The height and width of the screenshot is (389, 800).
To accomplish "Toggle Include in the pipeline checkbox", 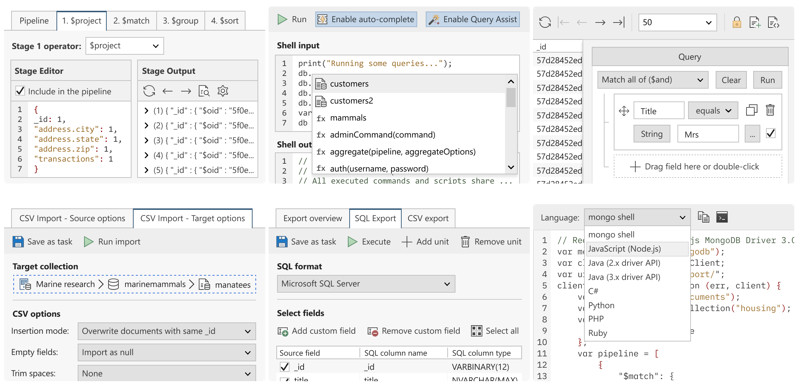I will pyautogui.click(x=20, y=91).
